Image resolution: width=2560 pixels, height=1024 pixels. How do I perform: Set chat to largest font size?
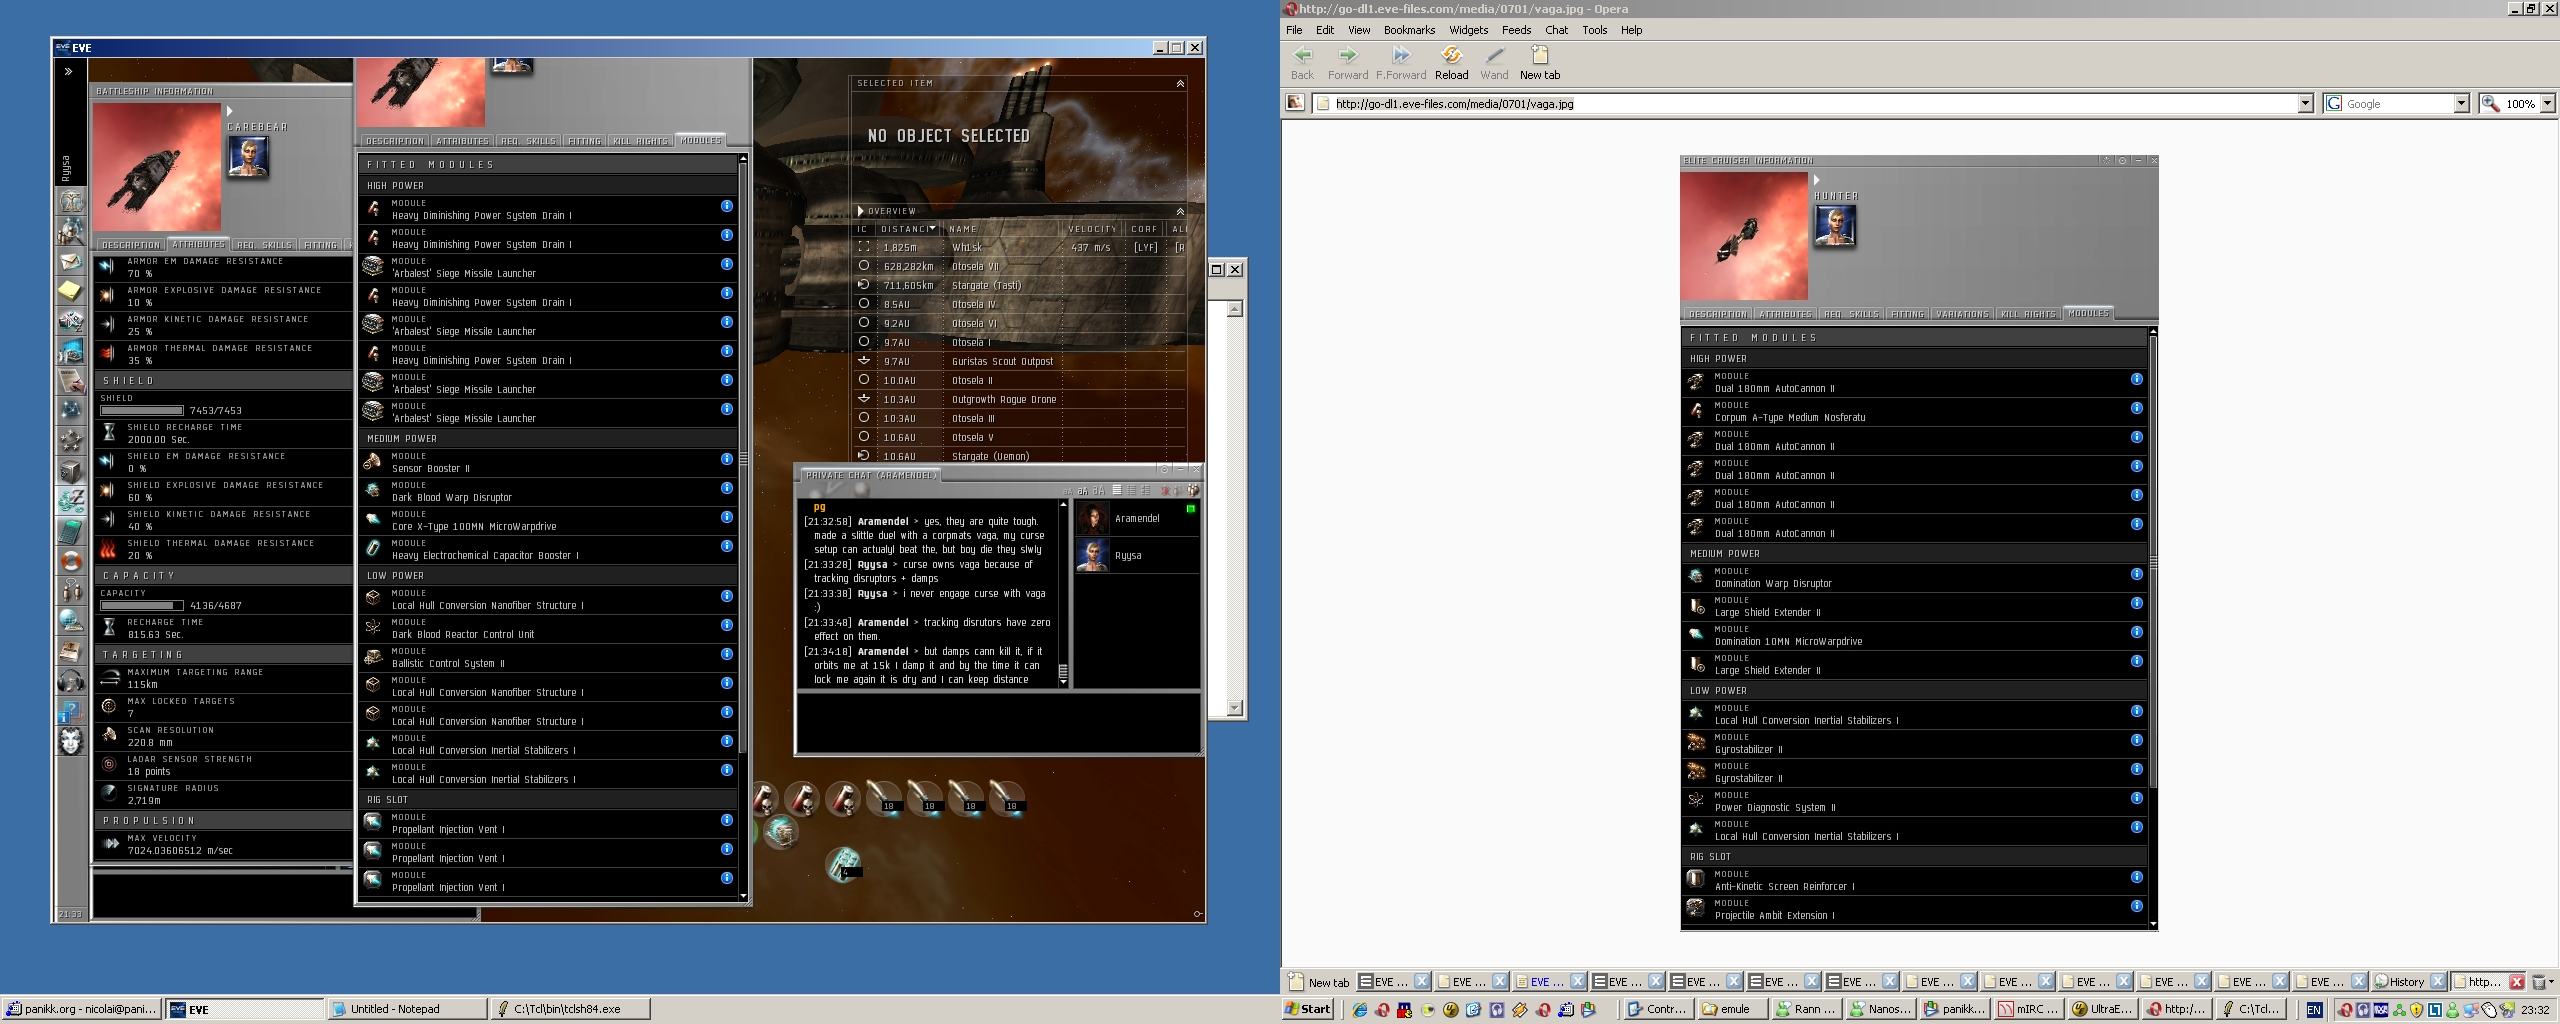coord(1099,491)
